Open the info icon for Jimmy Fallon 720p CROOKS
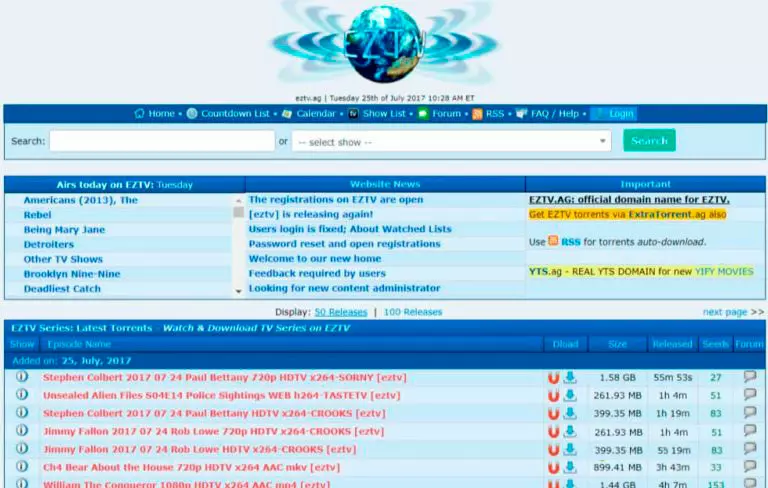Image resolution: width=768 pixels, height=488 pixels. (x=22, y=431)
